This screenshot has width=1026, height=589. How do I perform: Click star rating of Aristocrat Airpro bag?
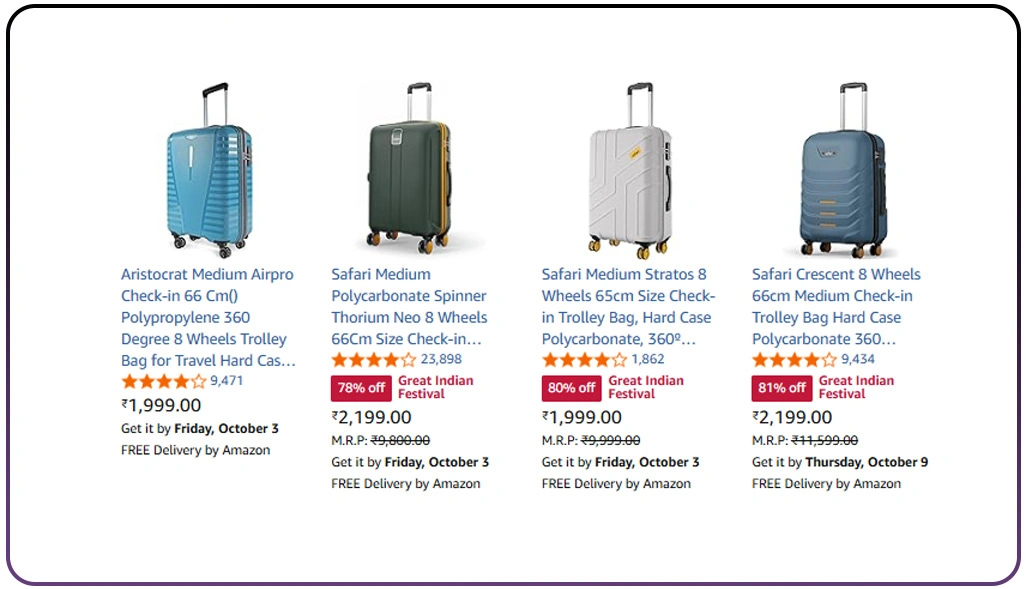[163, 381]
